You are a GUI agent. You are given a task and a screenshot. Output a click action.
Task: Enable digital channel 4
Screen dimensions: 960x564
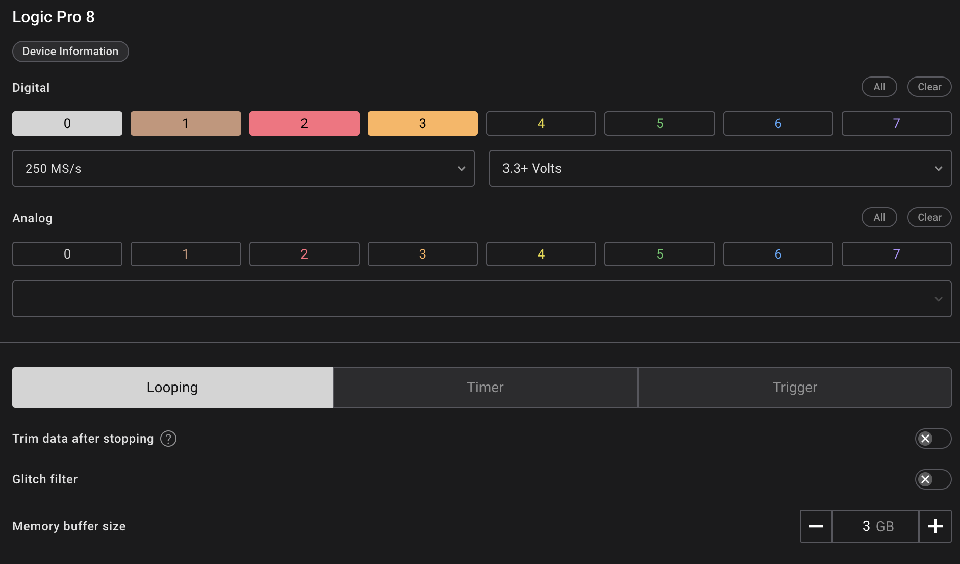(x=541, y=124)
